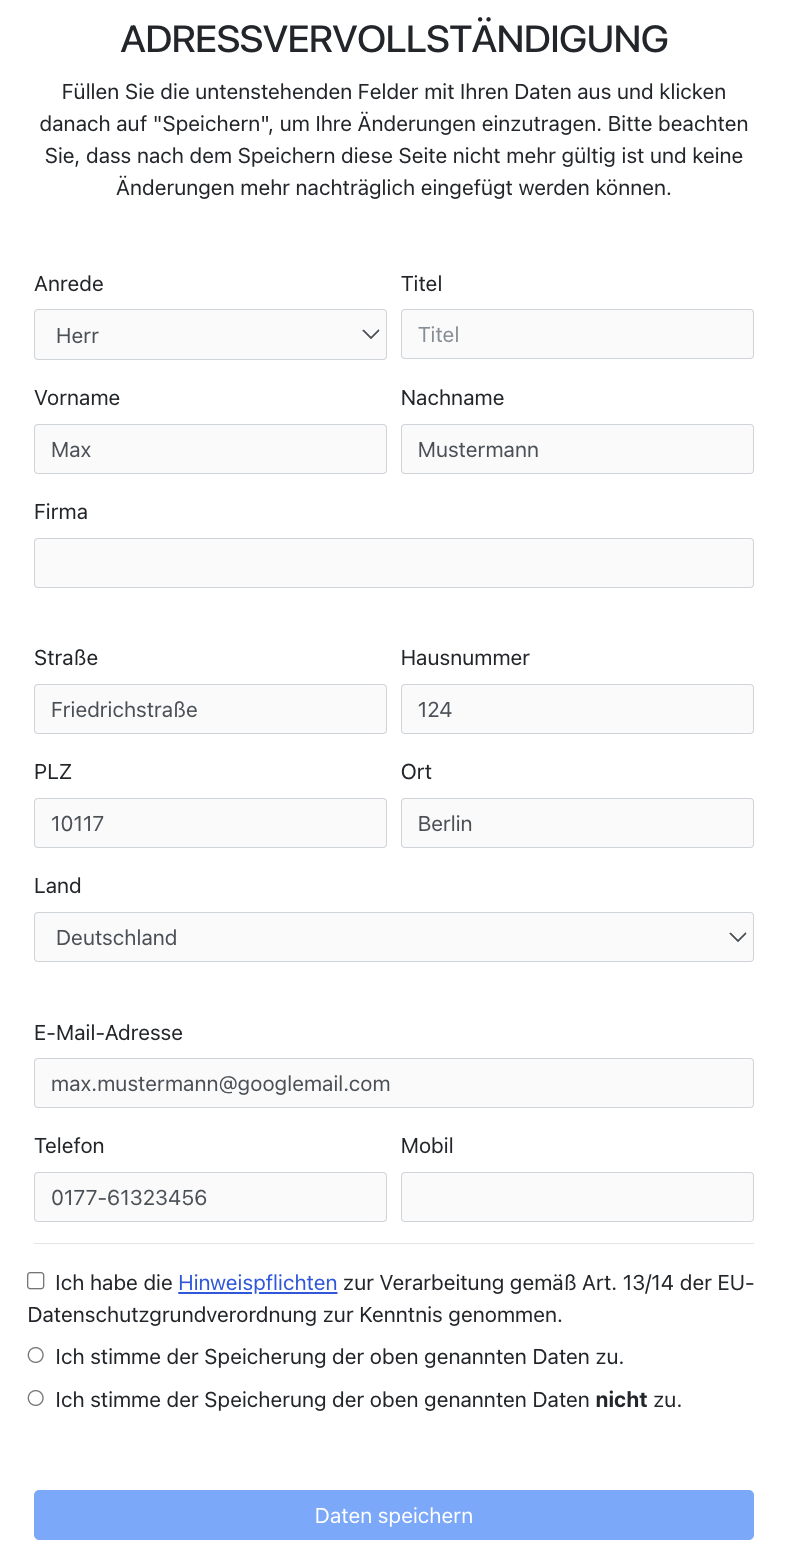
Task: Click the chevron arrow of Anrede select
Action: pyautogui.click(x=370, y=335)
